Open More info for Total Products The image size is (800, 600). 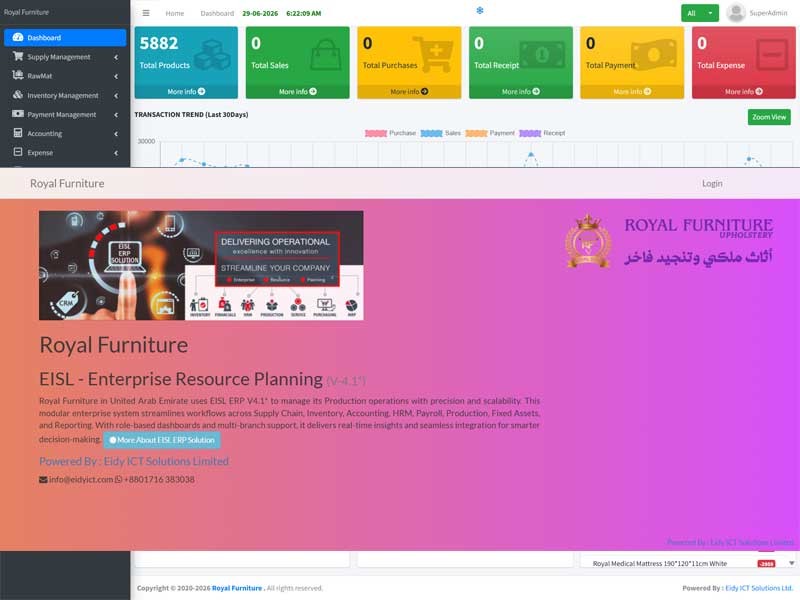186,92
